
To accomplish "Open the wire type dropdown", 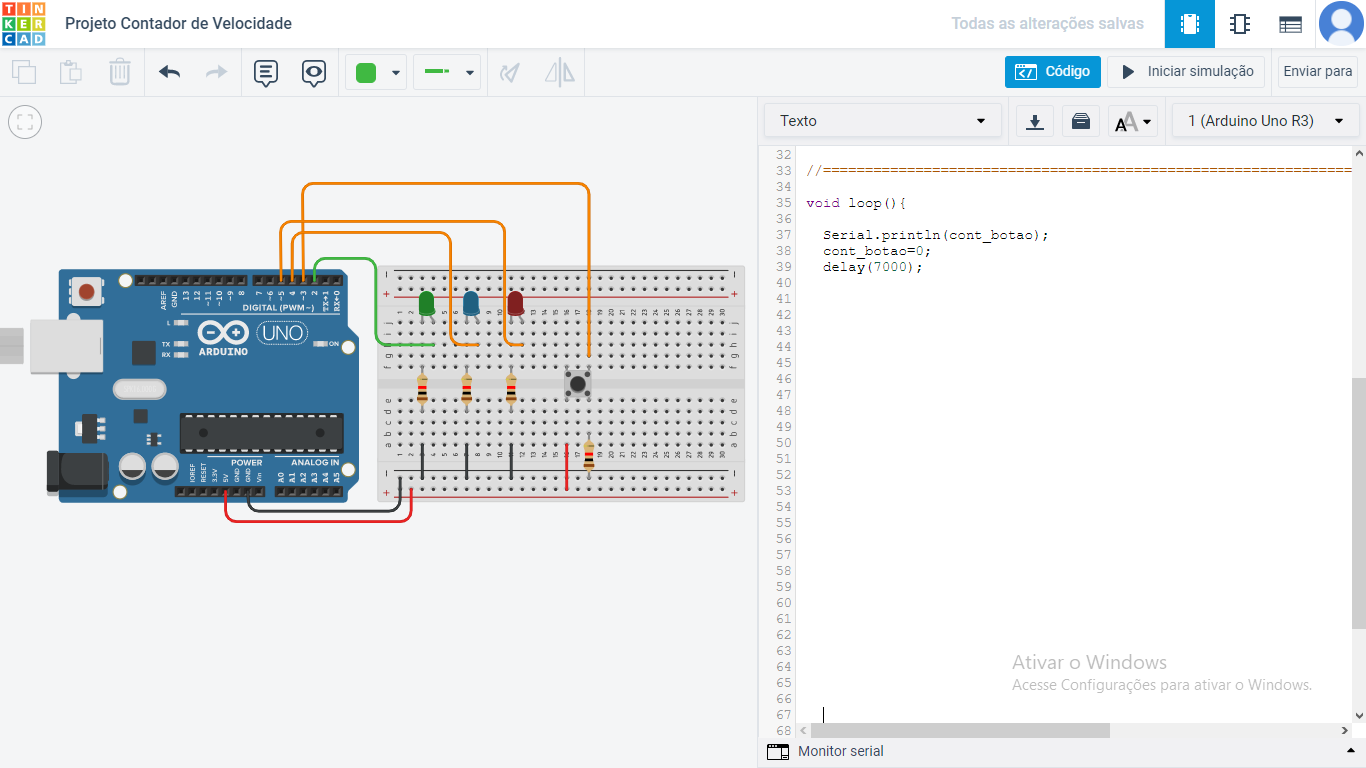I will 447,72.
